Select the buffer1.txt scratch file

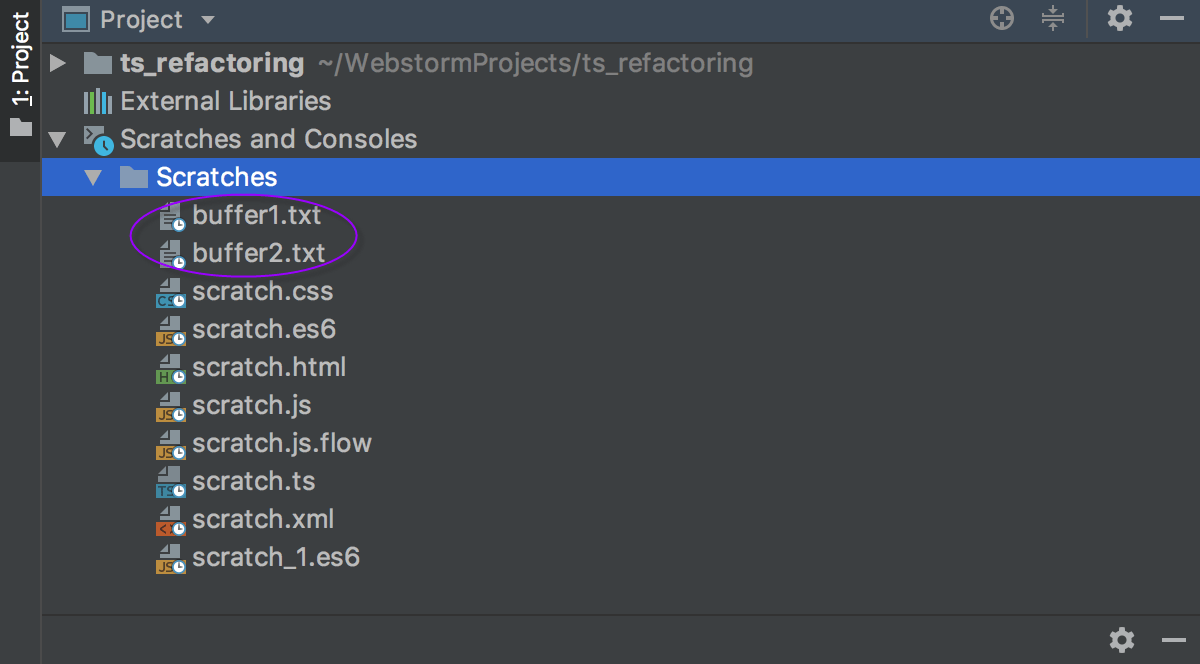(x=257, y=215)
